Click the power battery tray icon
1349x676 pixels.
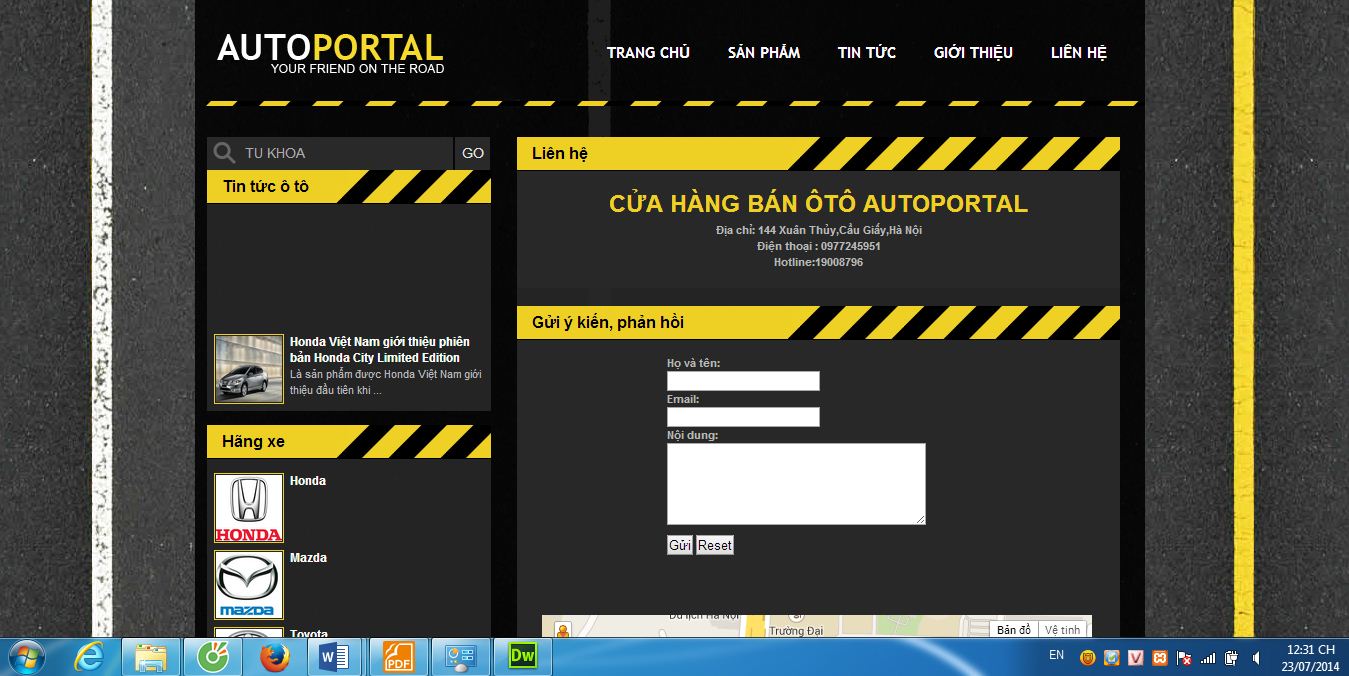tap(1232, 658)
